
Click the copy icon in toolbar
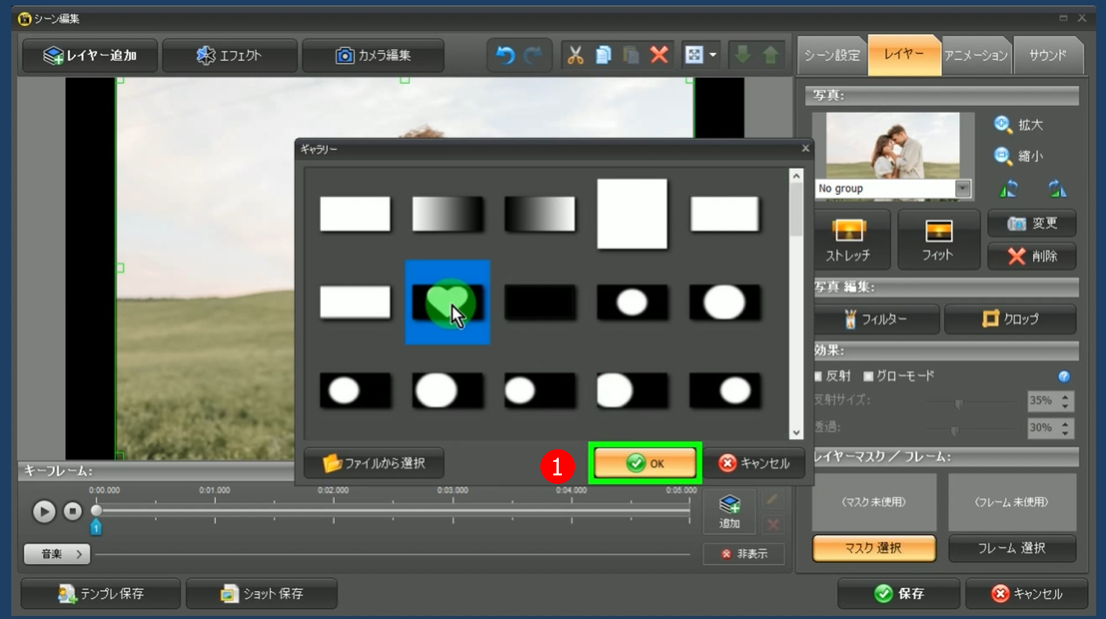603,56
